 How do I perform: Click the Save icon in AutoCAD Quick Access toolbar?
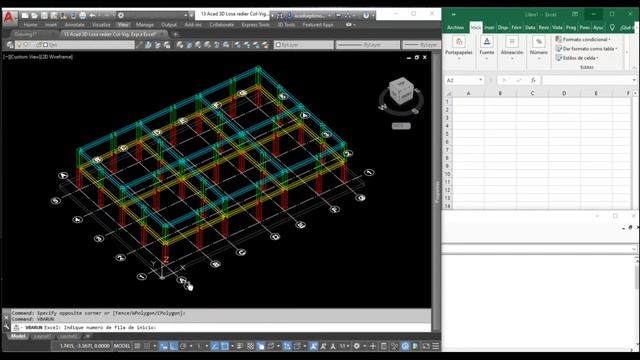[44, 16]
